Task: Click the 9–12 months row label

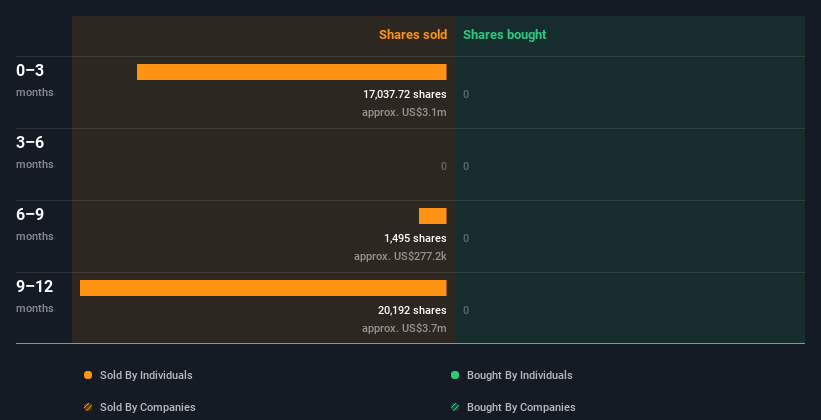Action: coord(35,296)
